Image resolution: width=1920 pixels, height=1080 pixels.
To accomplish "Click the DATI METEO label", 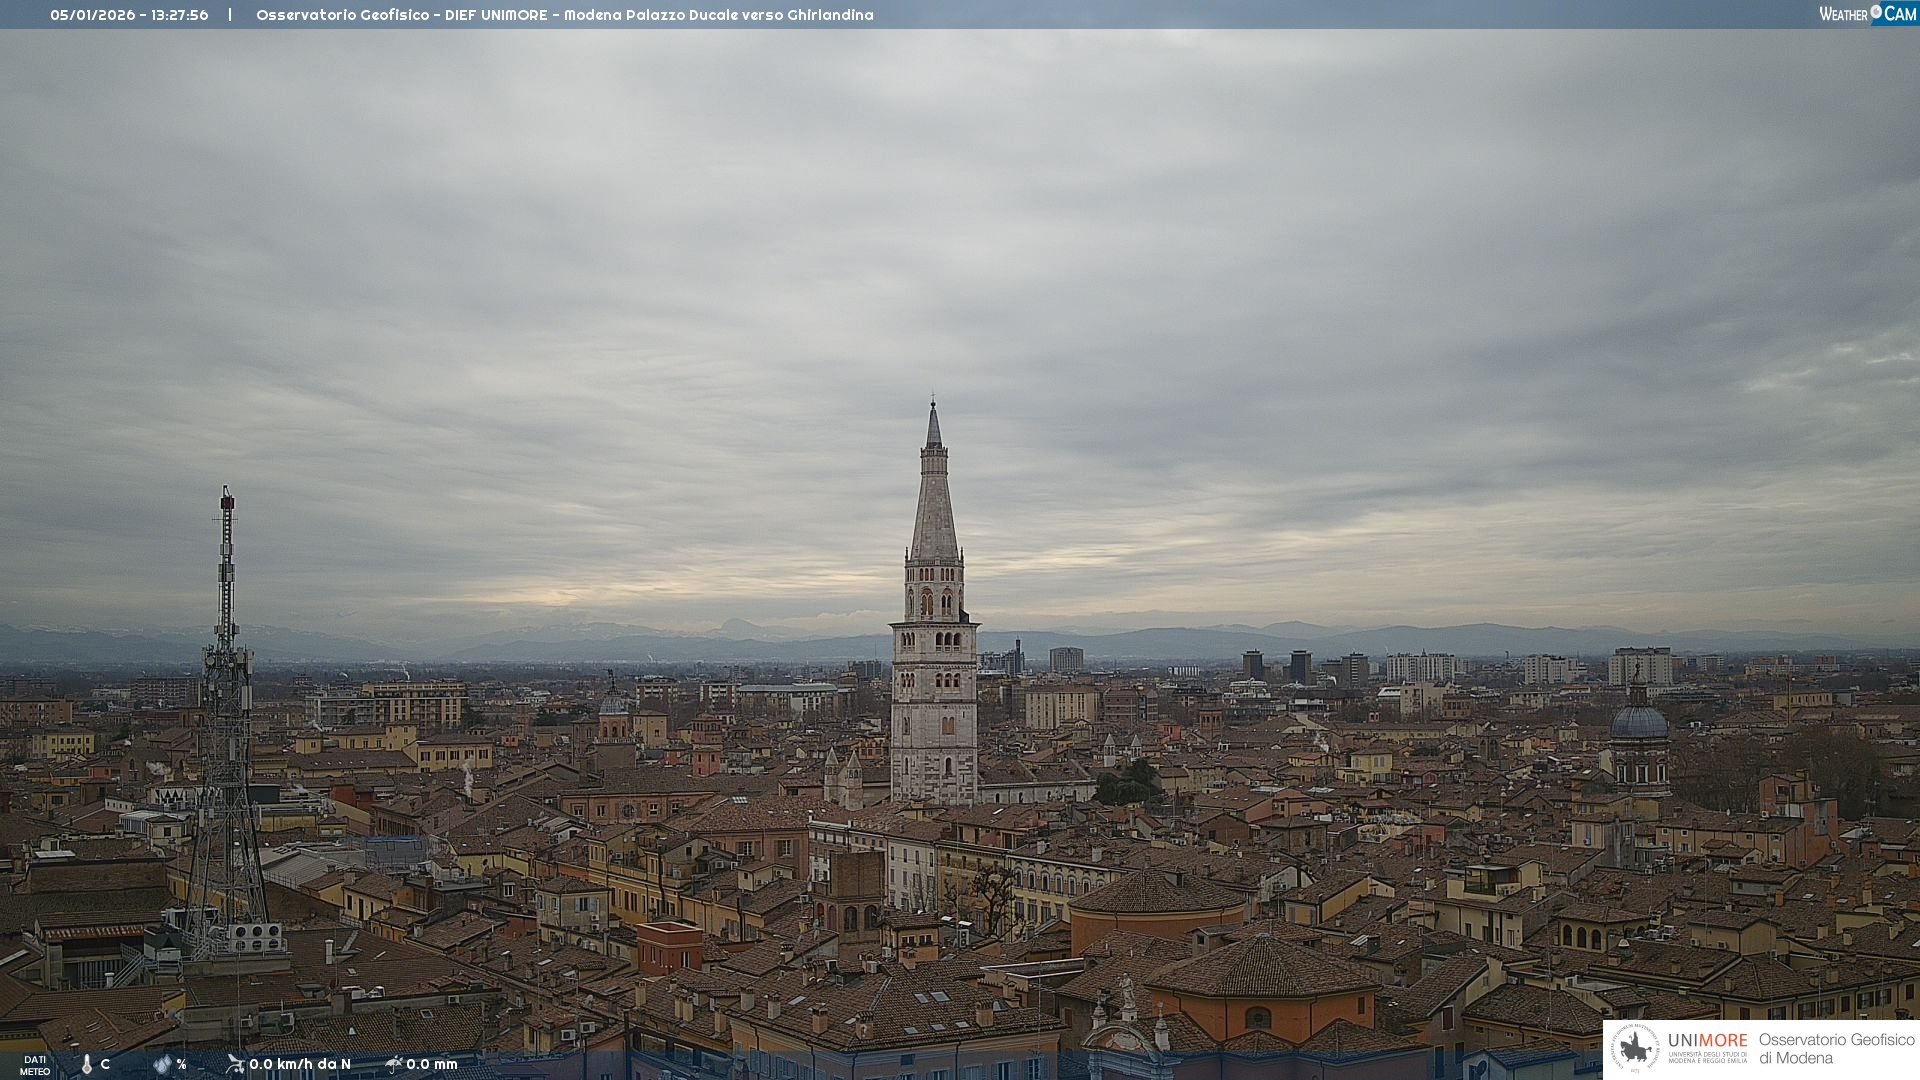I will click(x=35, y=1065).
